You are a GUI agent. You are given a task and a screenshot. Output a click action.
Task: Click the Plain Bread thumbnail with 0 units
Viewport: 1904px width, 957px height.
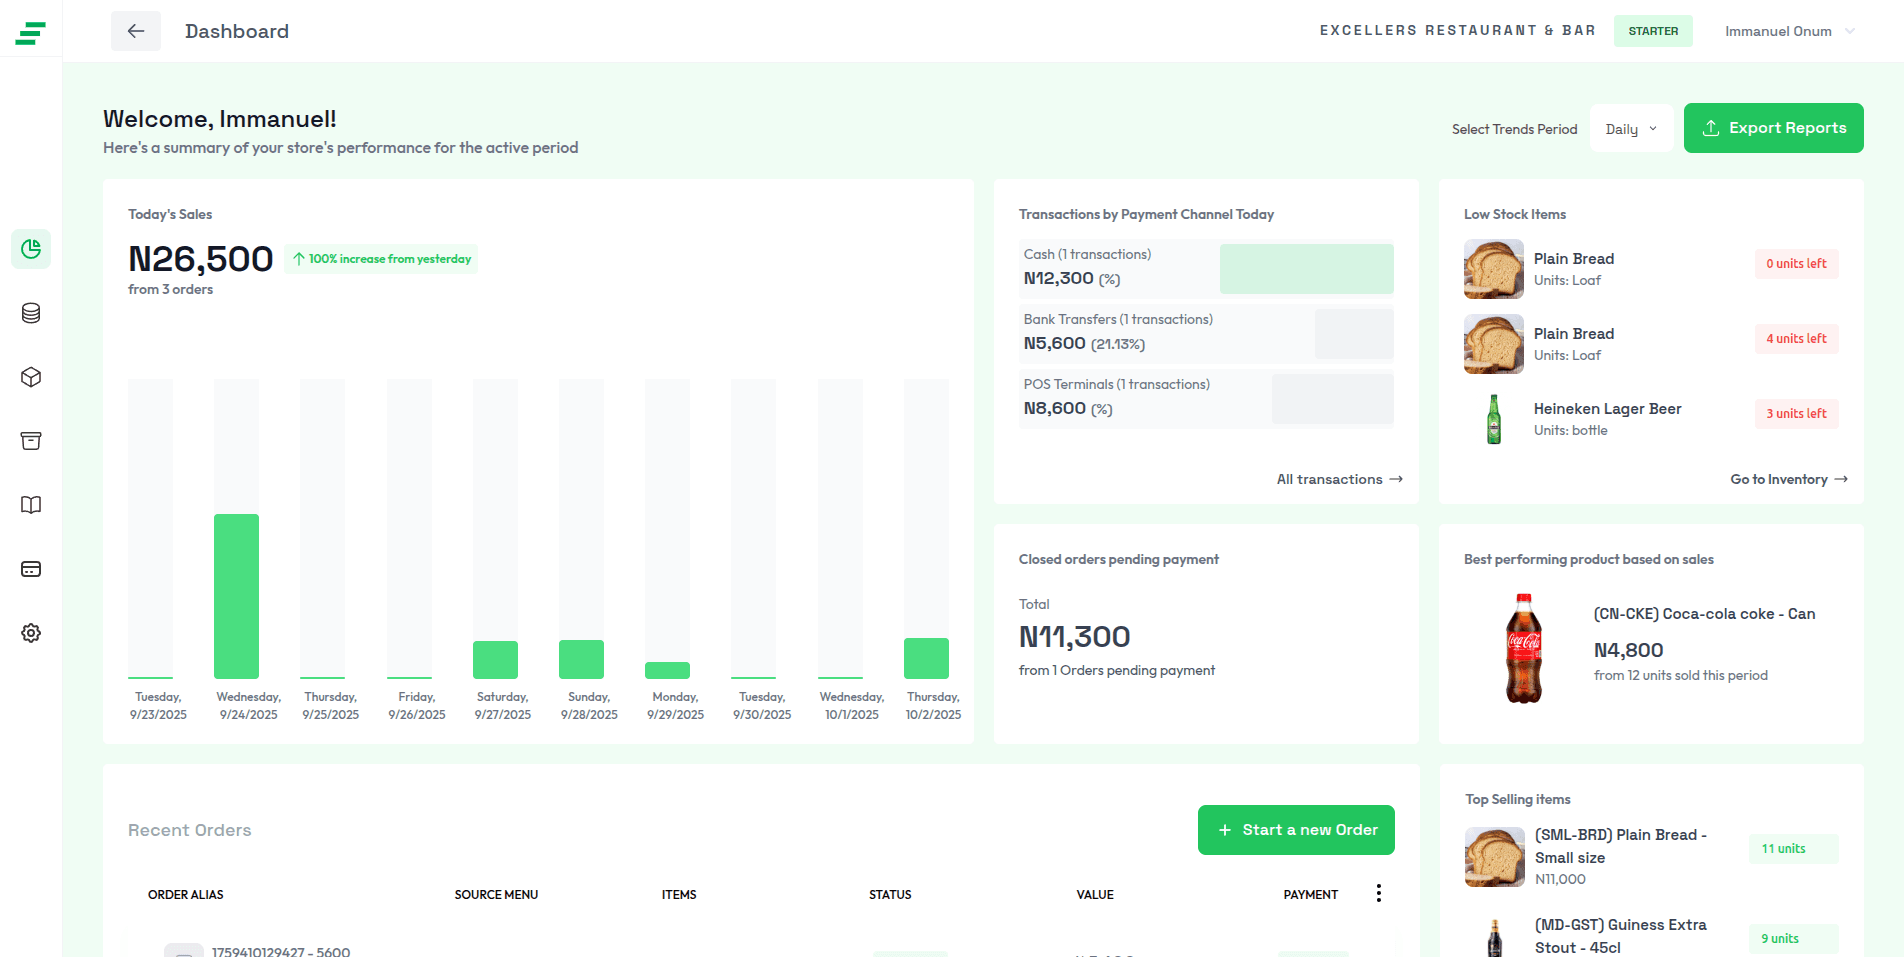1494,269
